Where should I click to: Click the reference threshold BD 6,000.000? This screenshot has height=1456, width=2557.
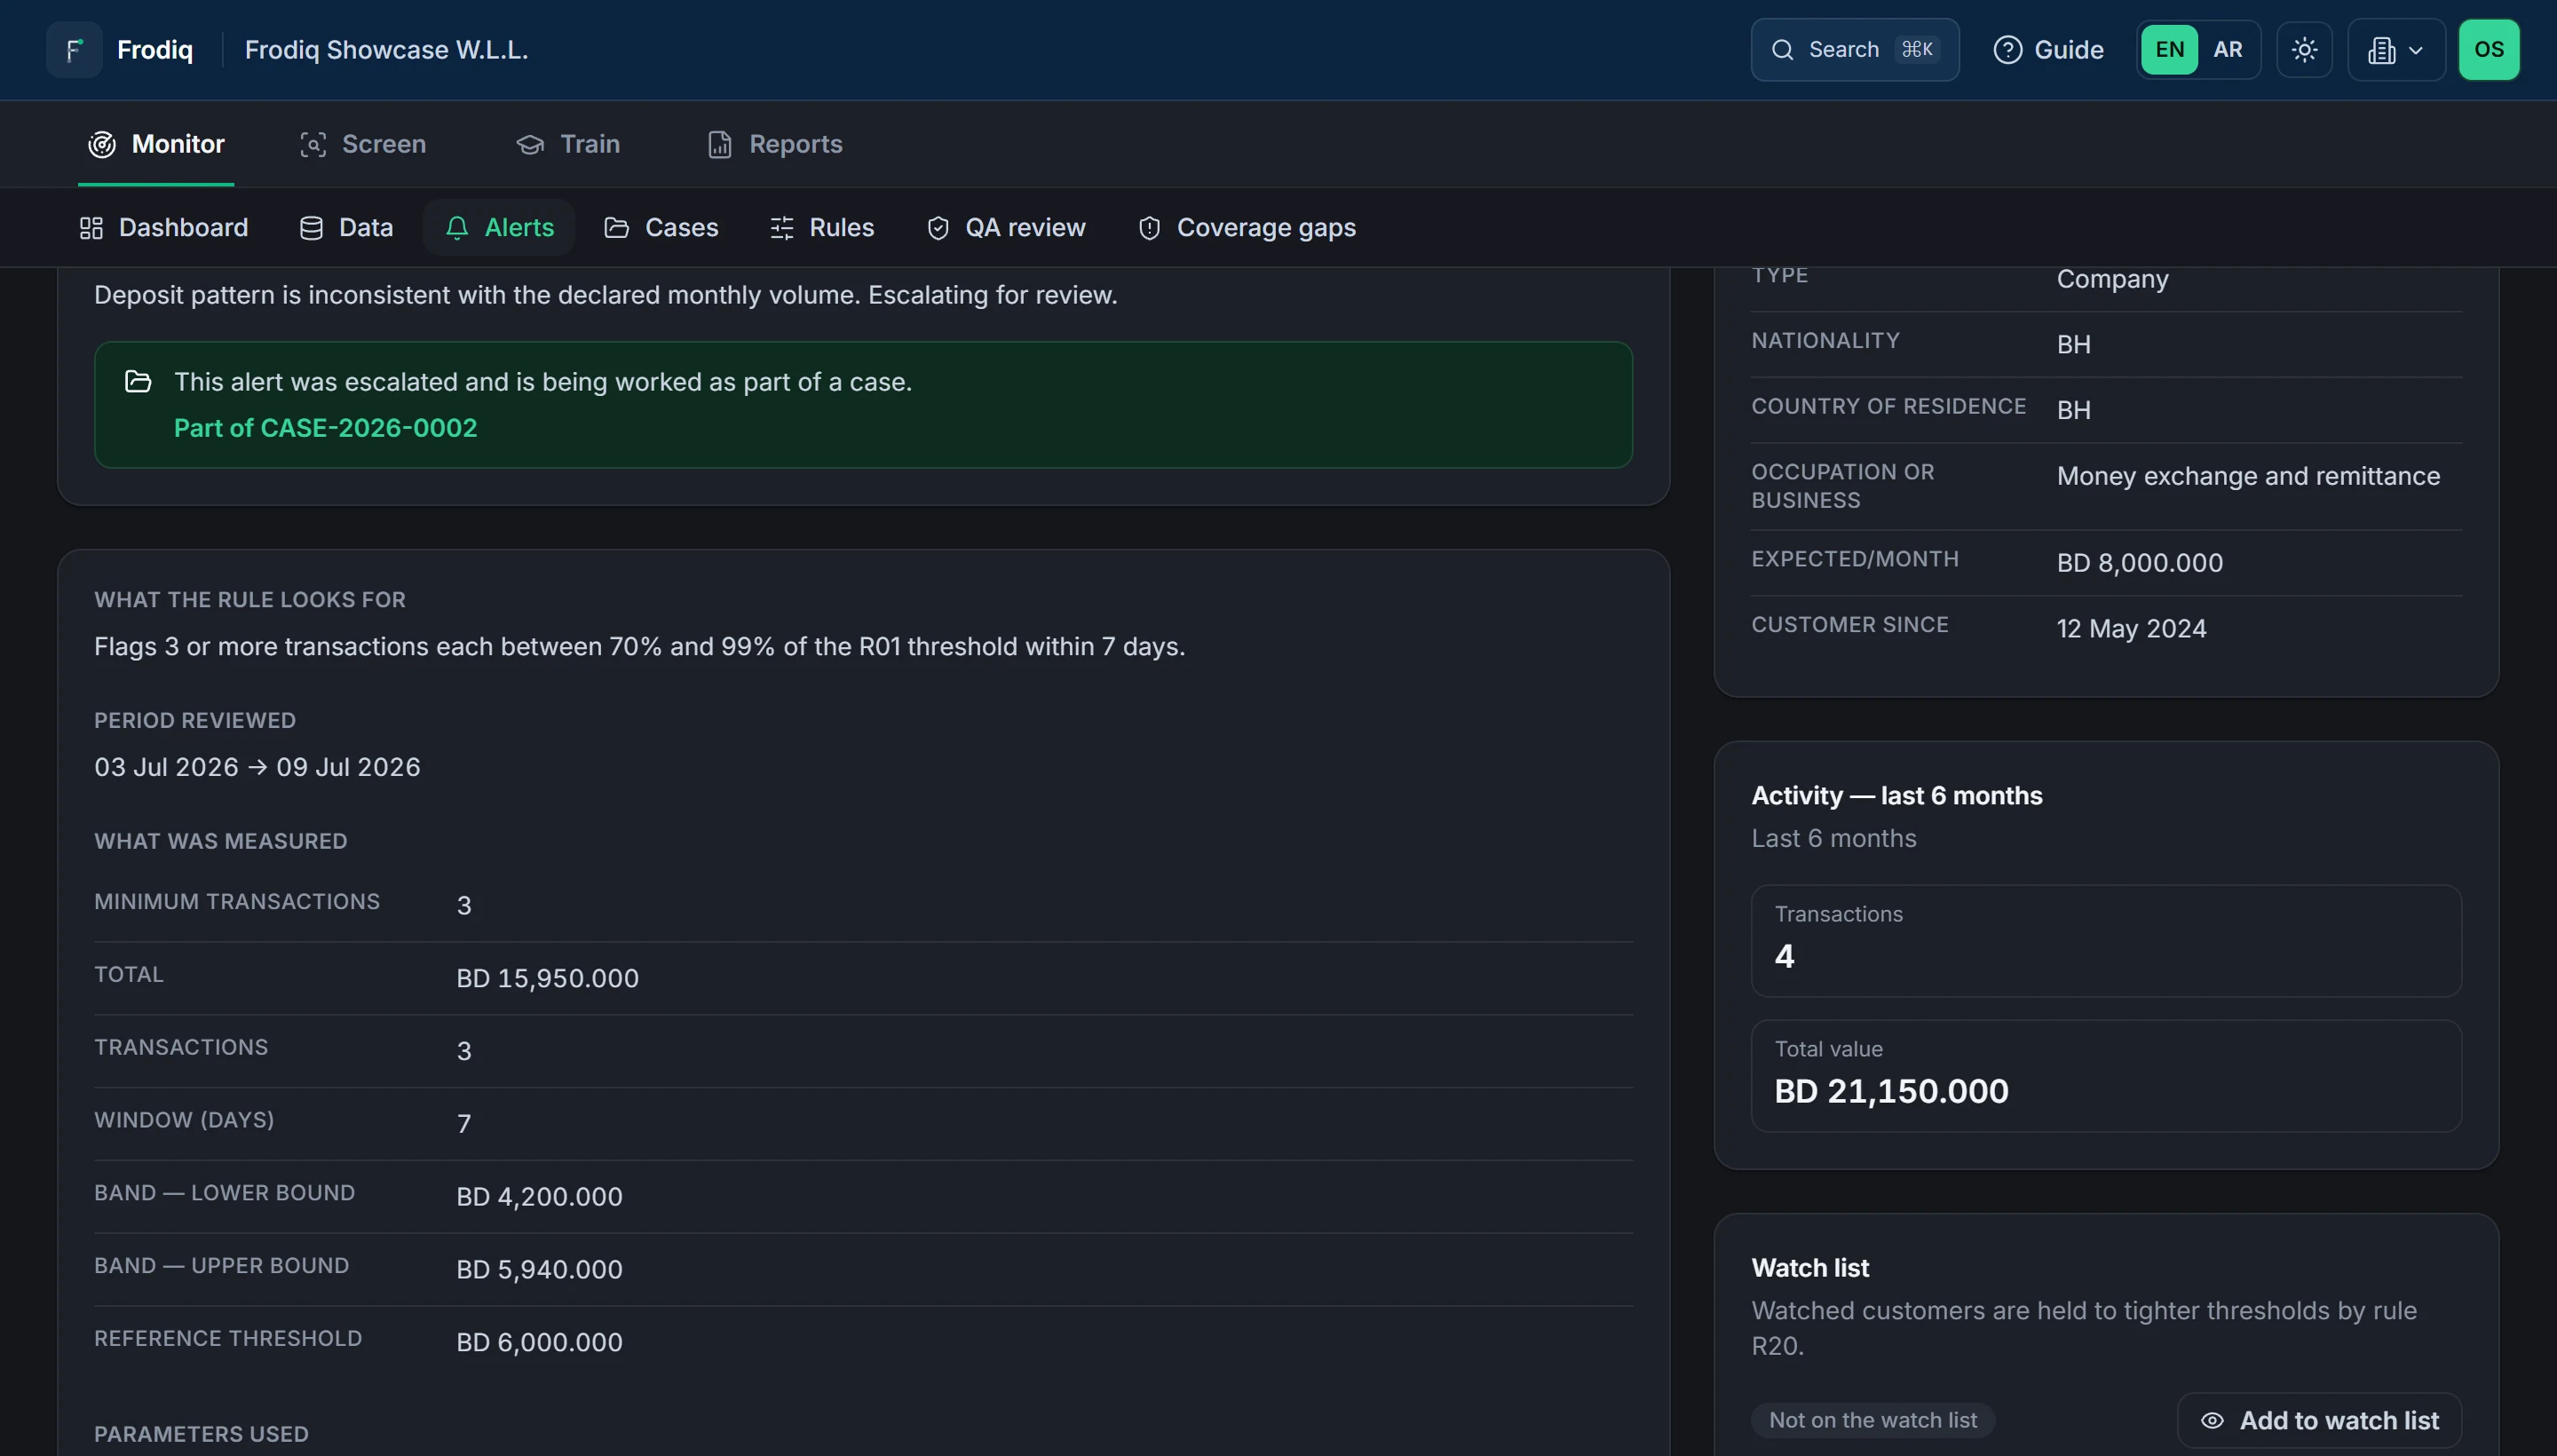pos(539,1343)
